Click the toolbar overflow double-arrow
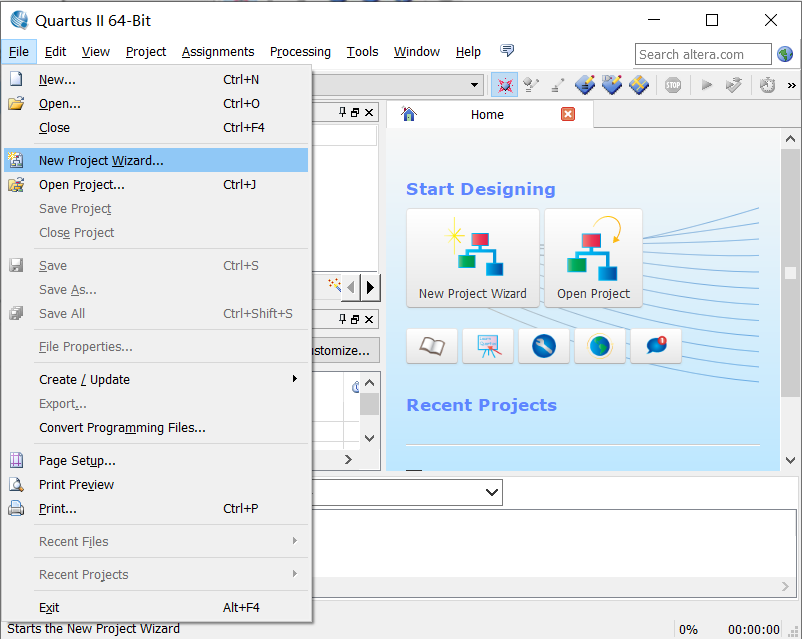 click(x=791, y=85)
